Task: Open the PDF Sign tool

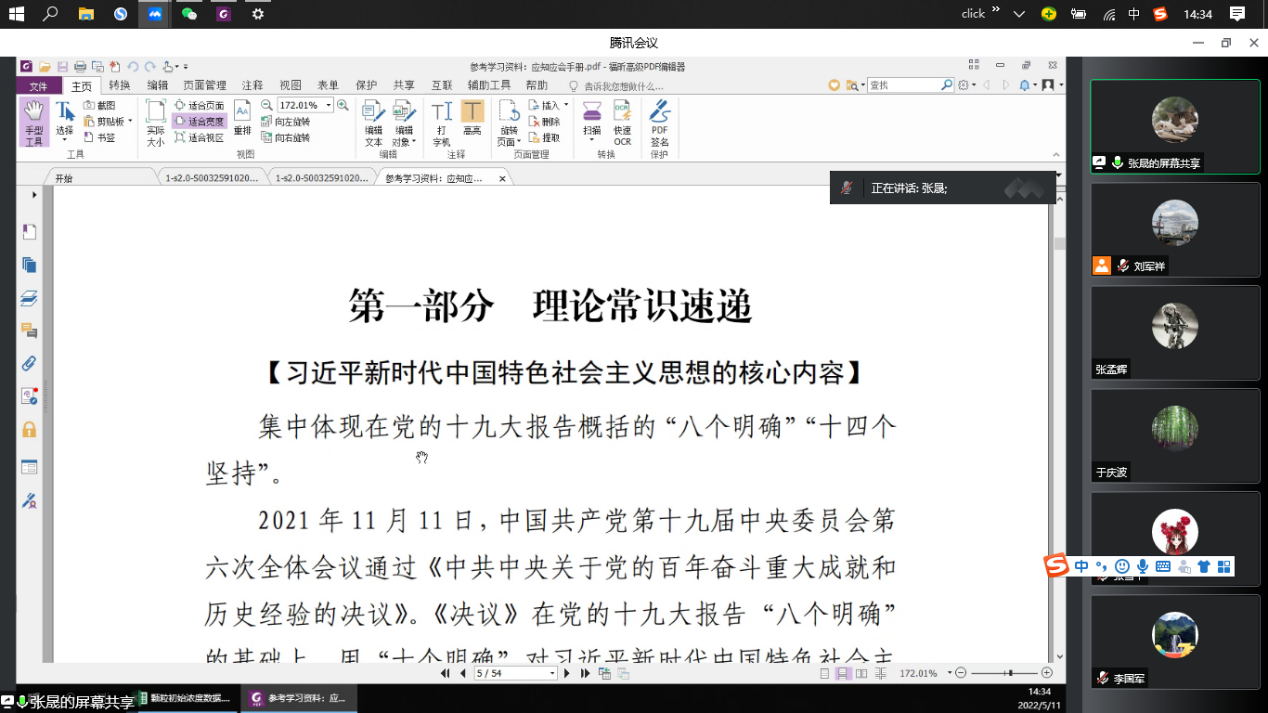Action: [x=659, y=122]
